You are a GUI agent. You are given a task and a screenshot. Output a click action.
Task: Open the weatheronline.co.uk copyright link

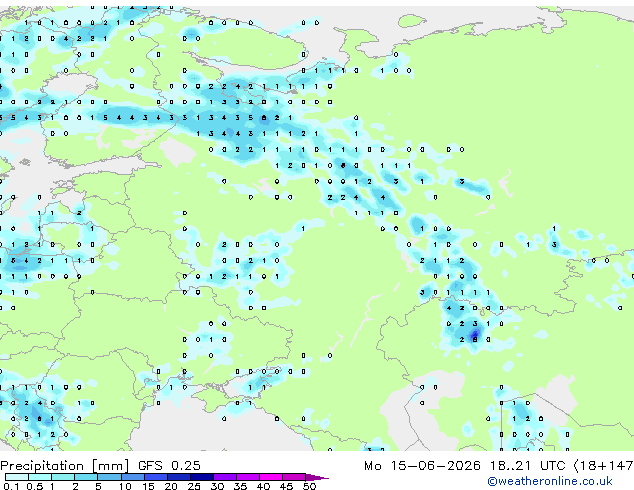pos(550,481)
